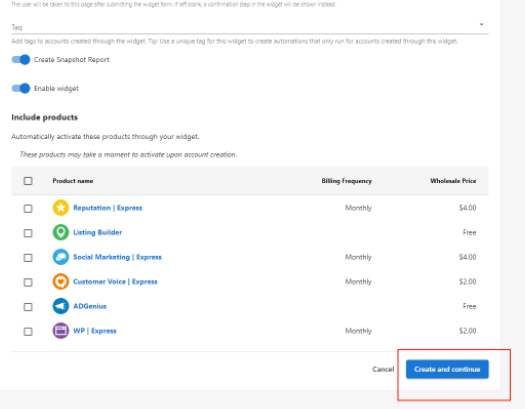
Task: Click the WP Express purple icon
Action: 61,331
